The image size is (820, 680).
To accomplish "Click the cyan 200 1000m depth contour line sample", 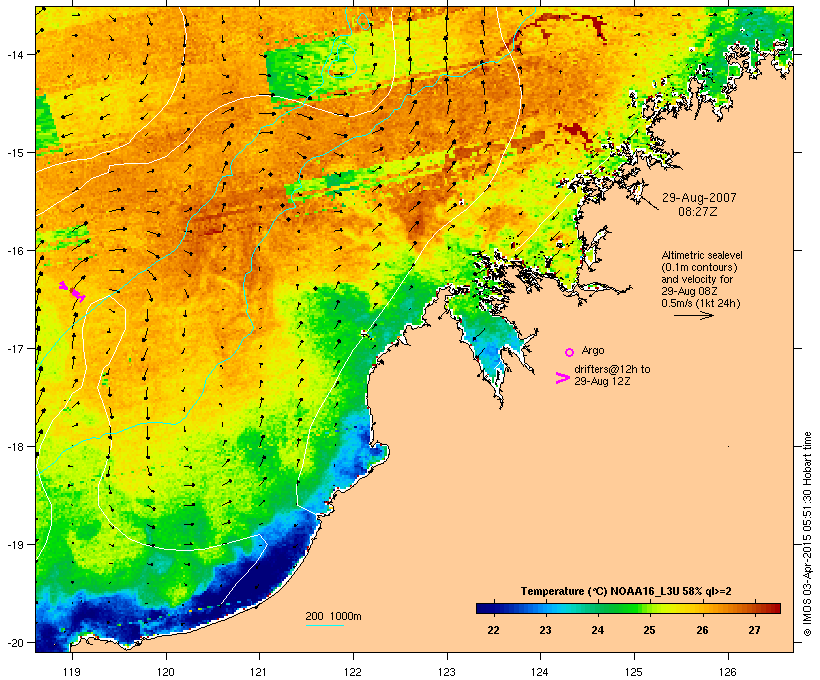I will pyautogui.click(x=324, y=625).
